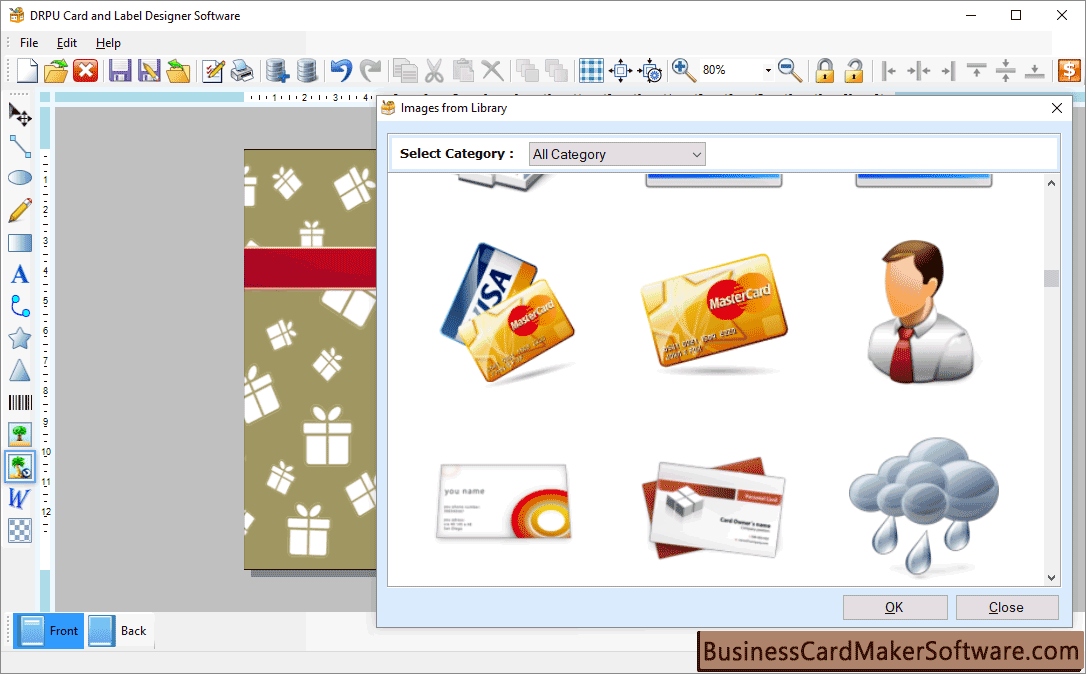The width and height of the screenshot is (1086, 674).
Task: Click the select/move arrow tool
Action: coord(19,114)
